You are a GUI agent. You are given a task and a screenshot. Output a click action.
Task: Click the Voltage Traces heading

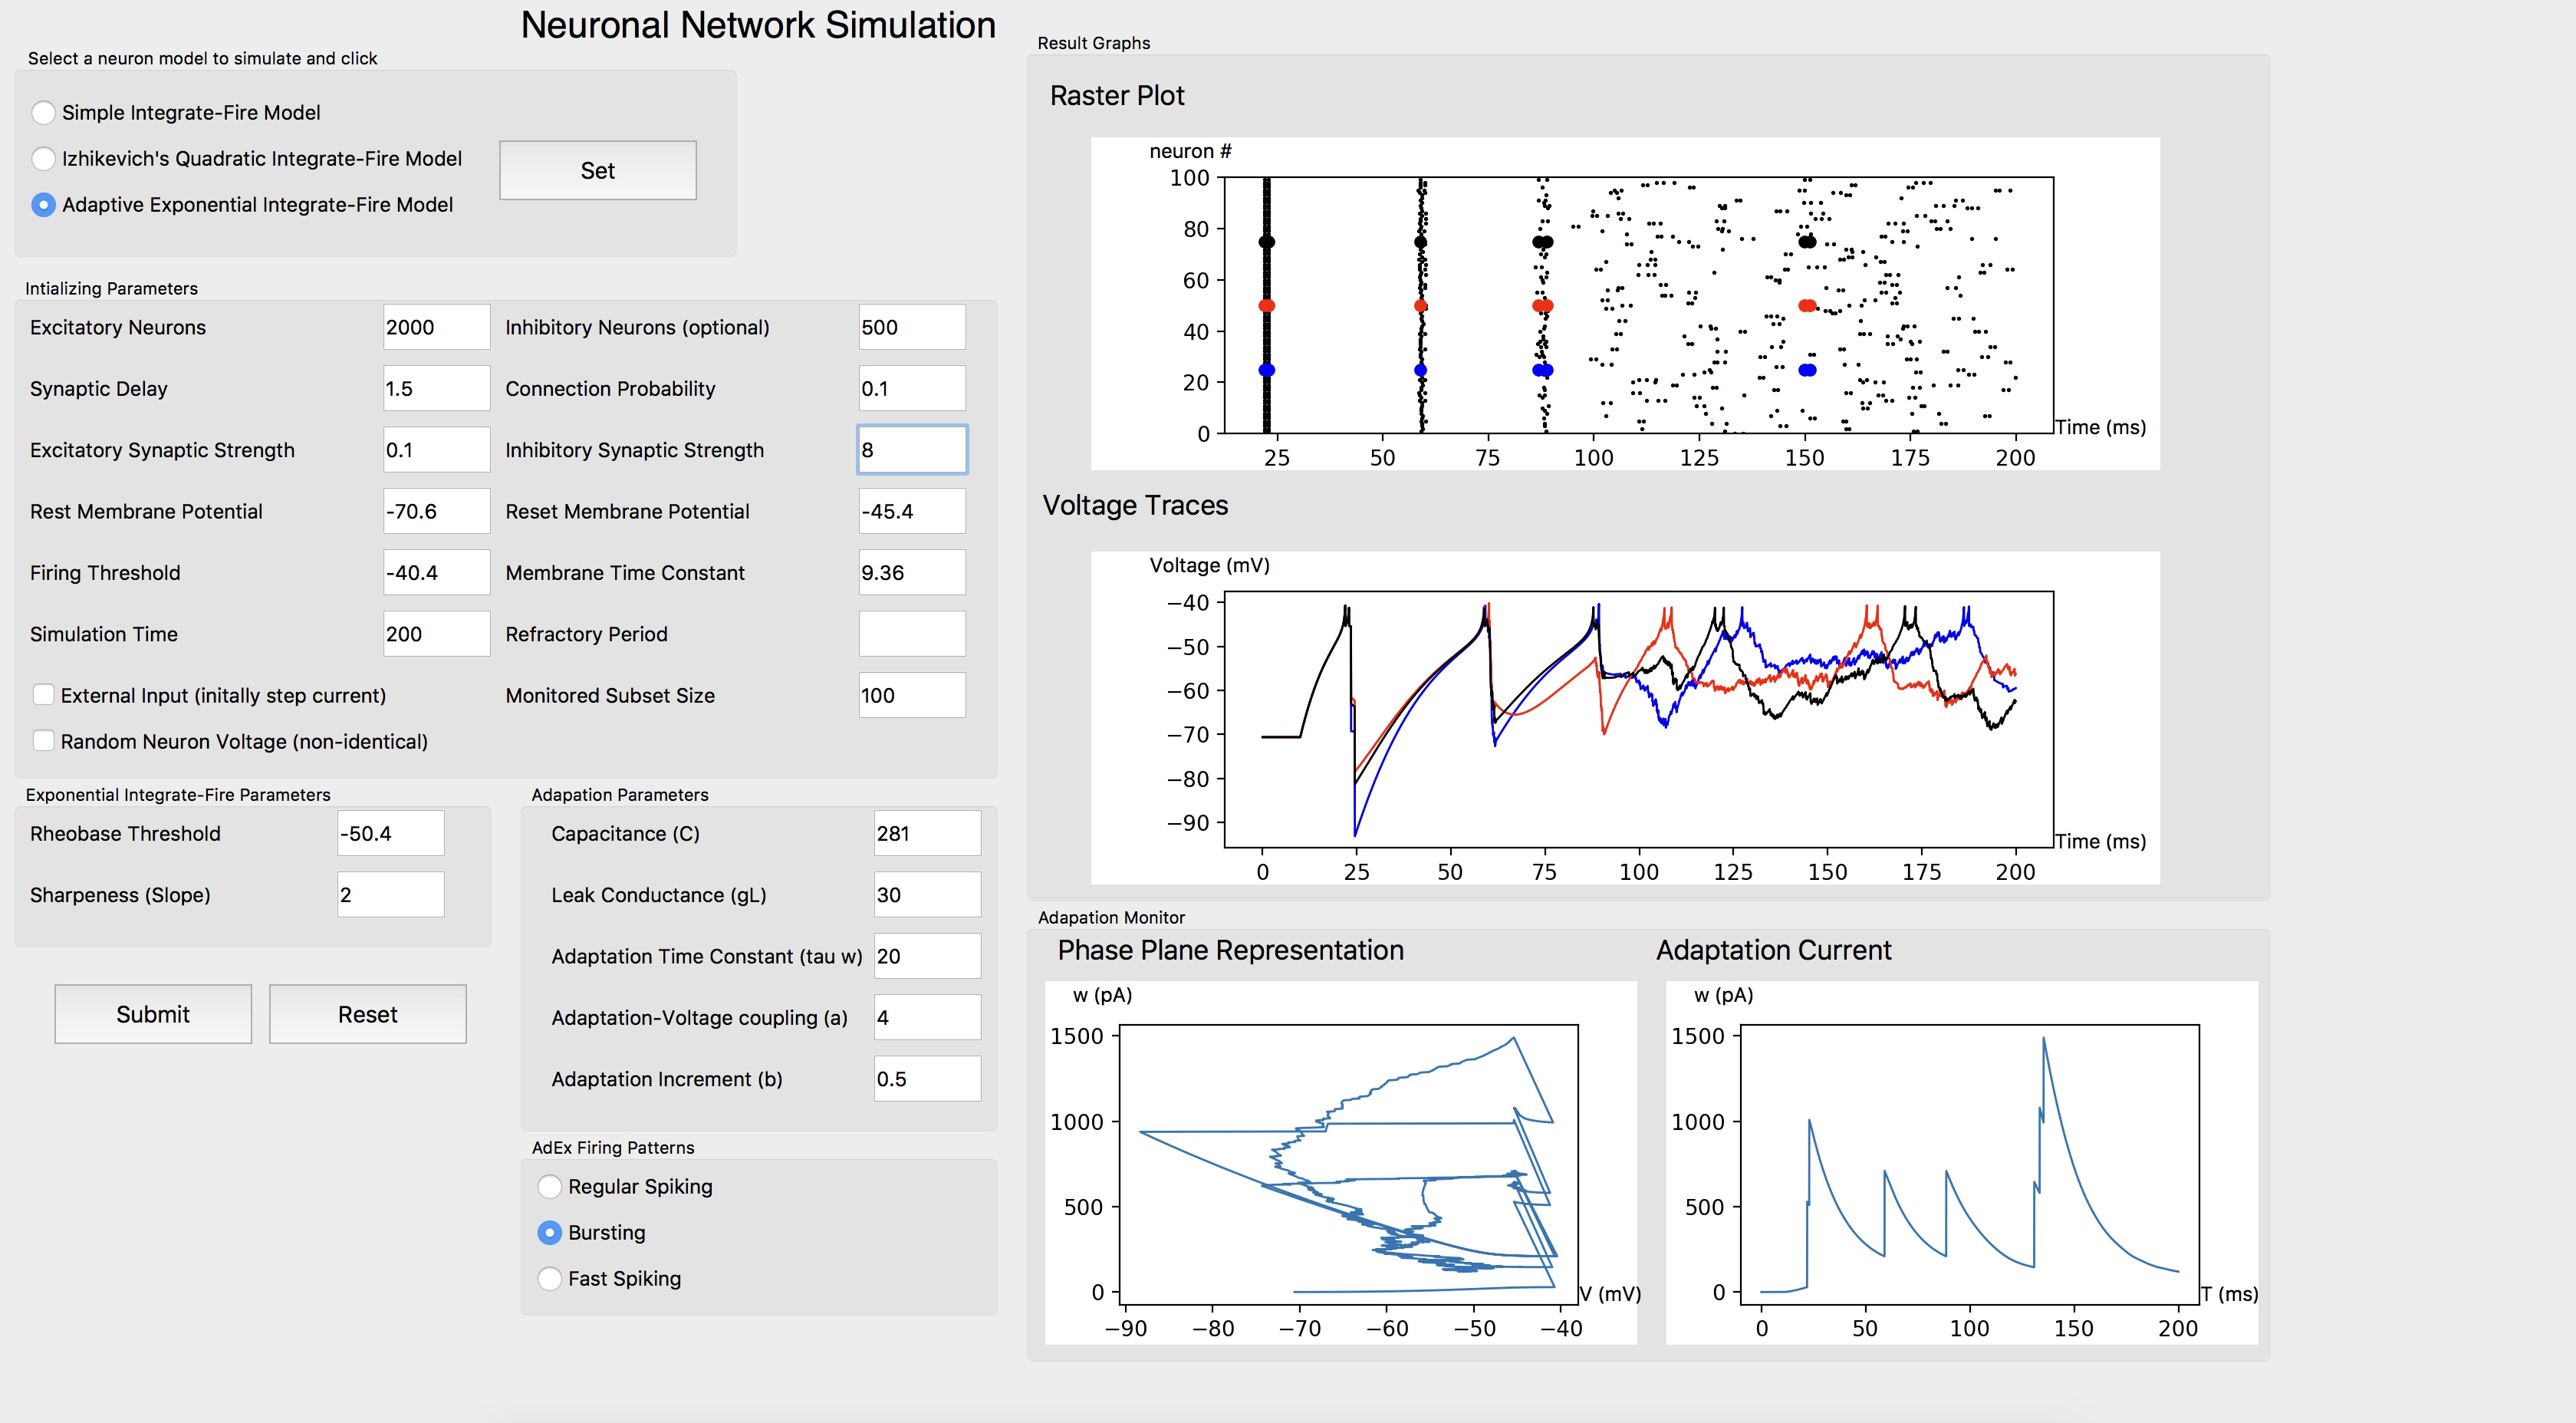(1135, 506)
